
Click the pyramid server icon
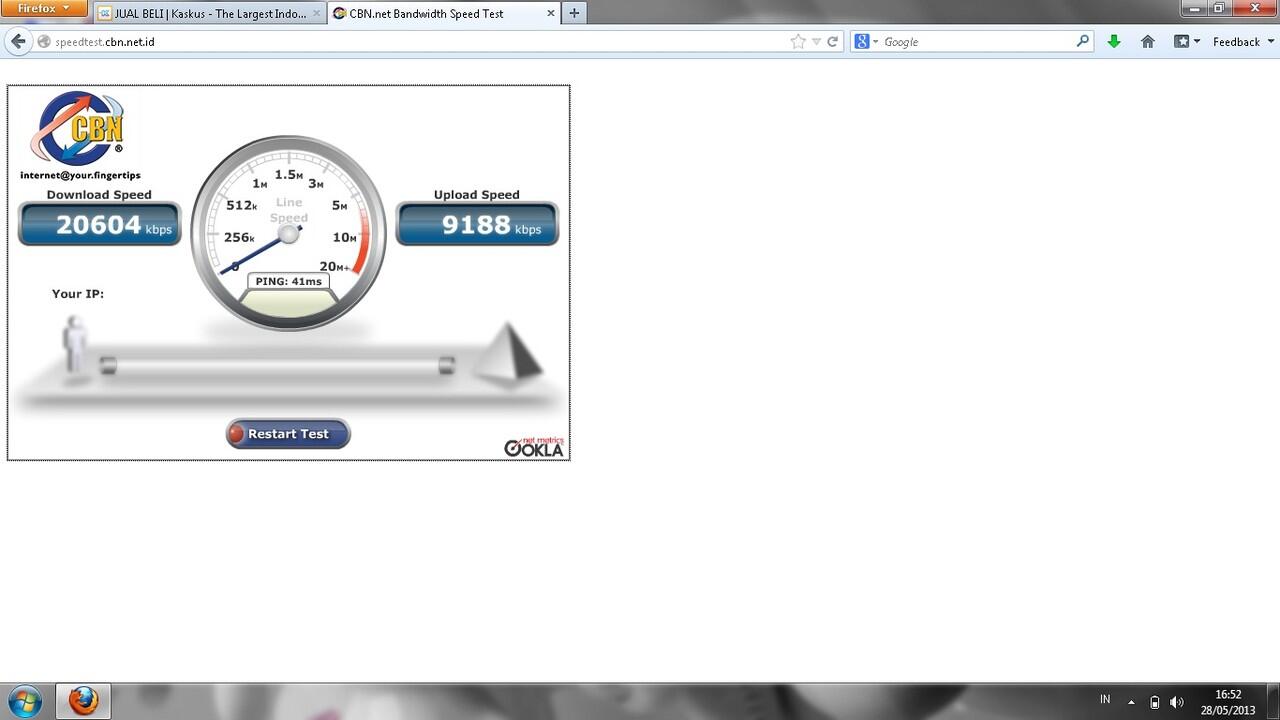[508, 353]
